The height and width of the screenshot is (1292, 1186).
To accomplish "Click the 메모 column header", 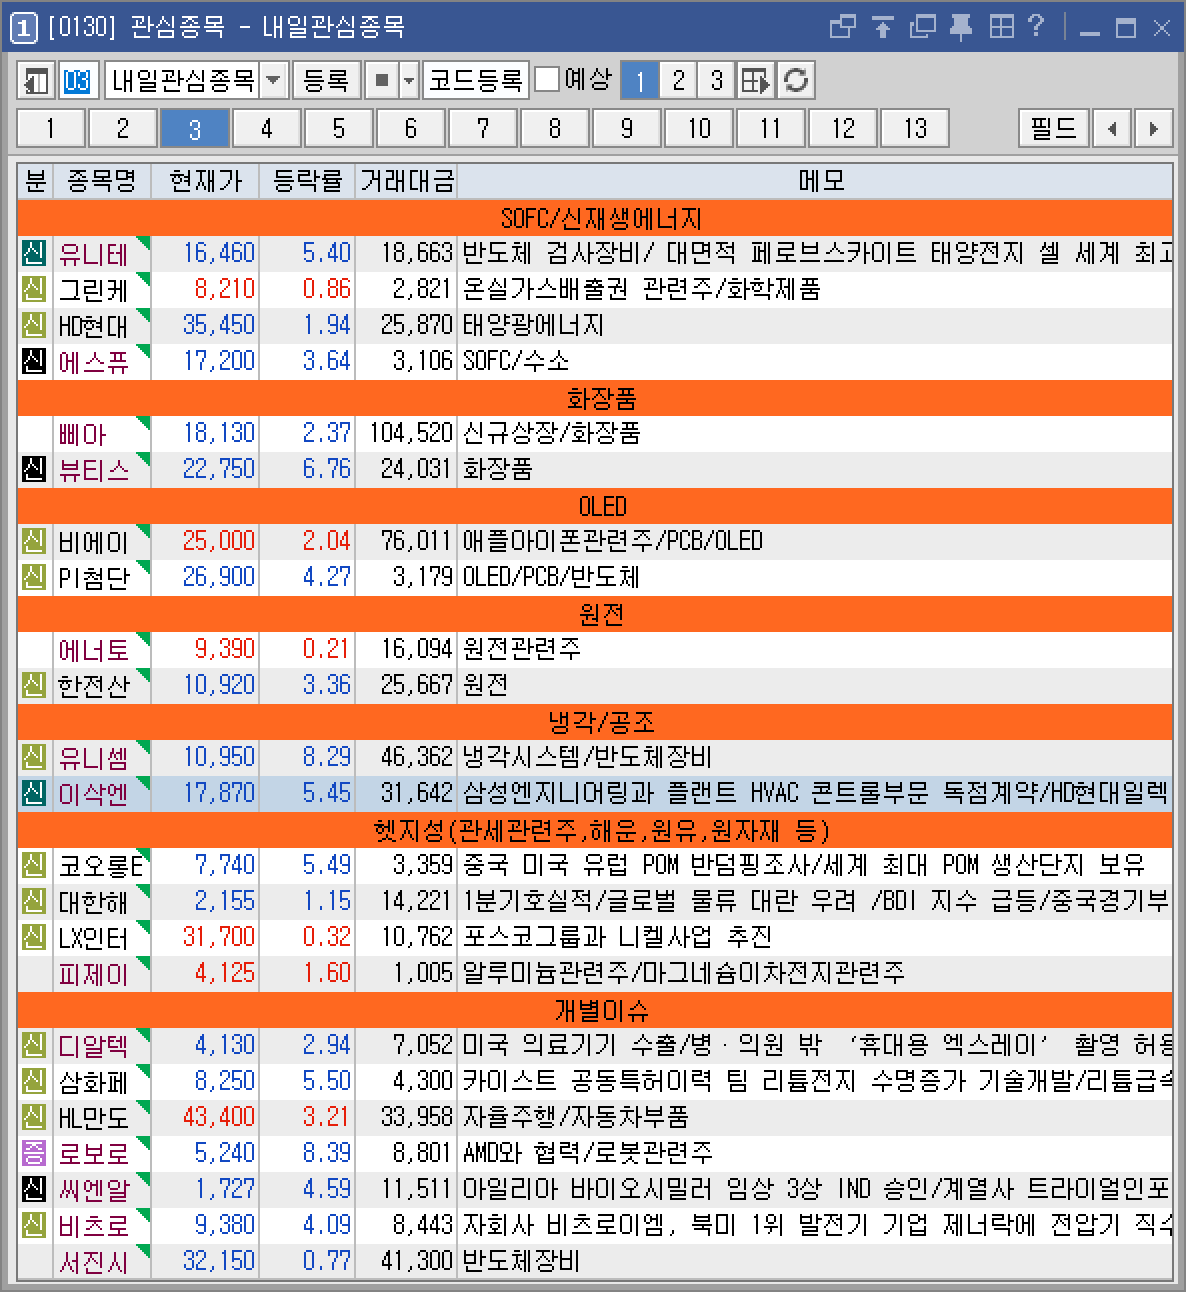I will pyautogui.click(x=815, y=181).
